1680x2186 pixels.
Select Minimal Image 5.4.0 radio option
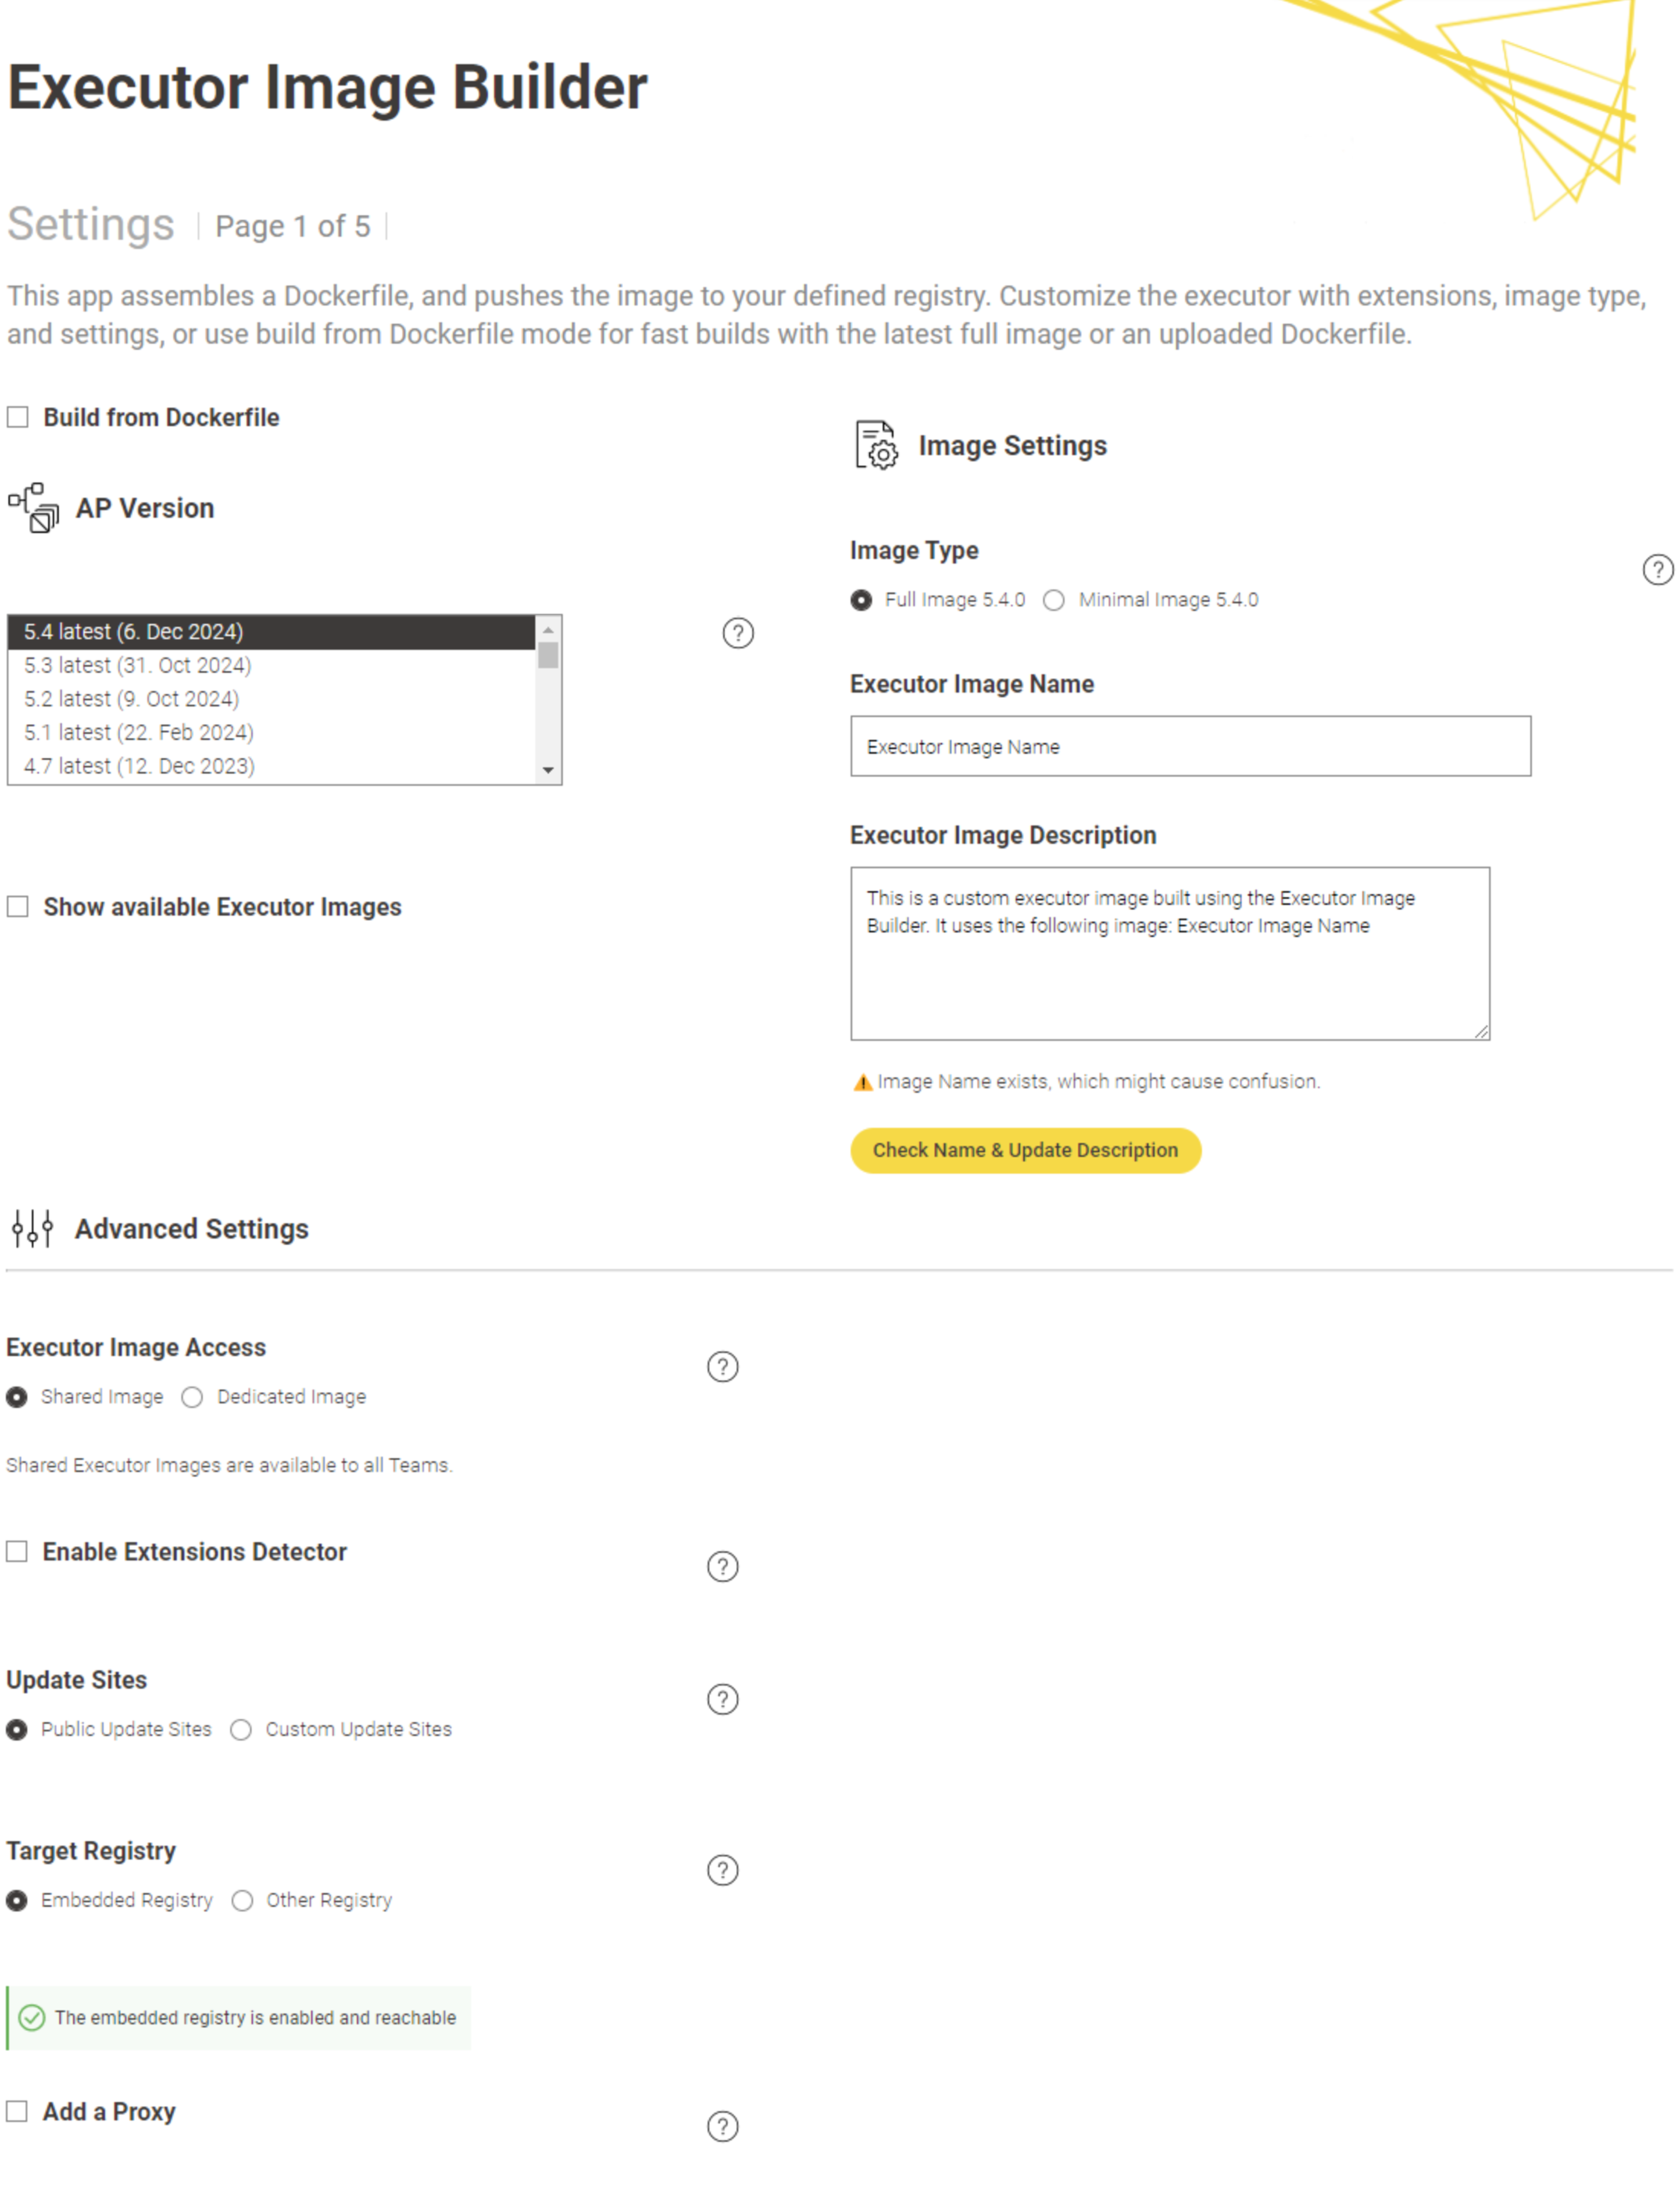tap(1054, 600)
